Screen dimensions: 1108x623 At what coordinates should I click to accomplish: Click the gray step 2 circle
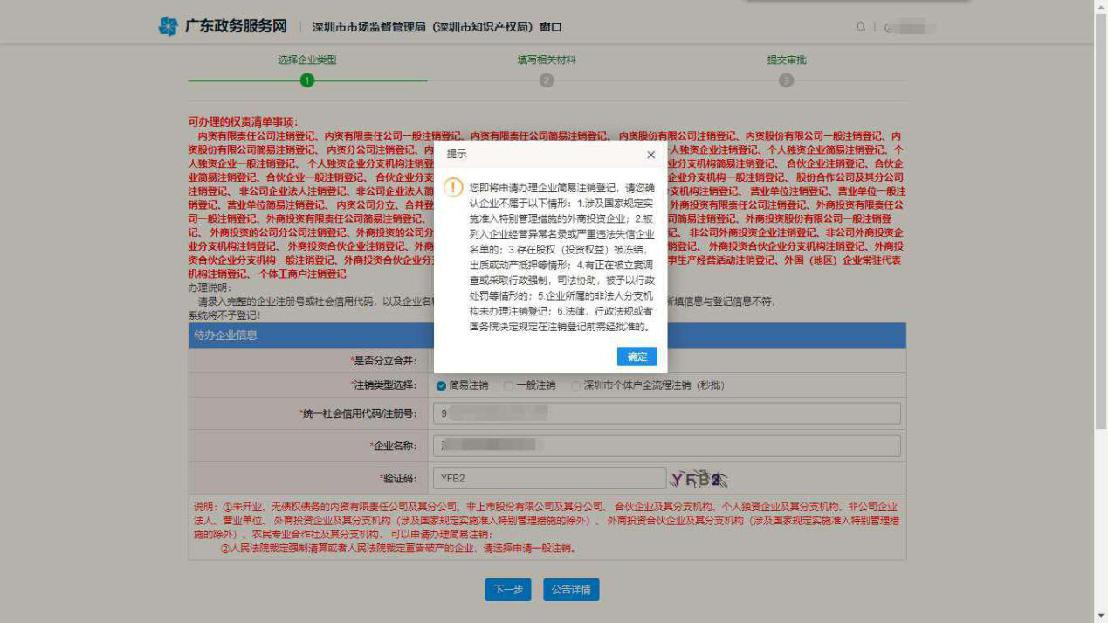click(546, 80)
